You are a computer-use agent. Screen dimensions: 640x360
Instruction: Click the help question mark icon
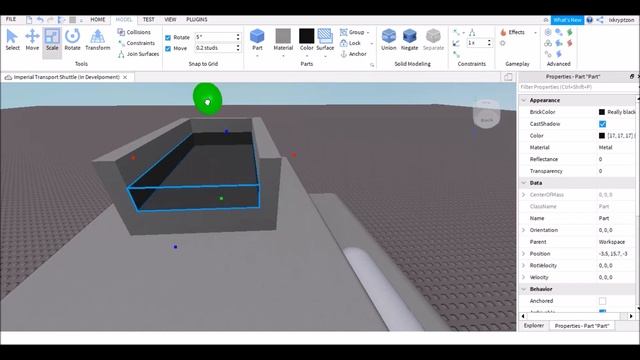point(589,20)
